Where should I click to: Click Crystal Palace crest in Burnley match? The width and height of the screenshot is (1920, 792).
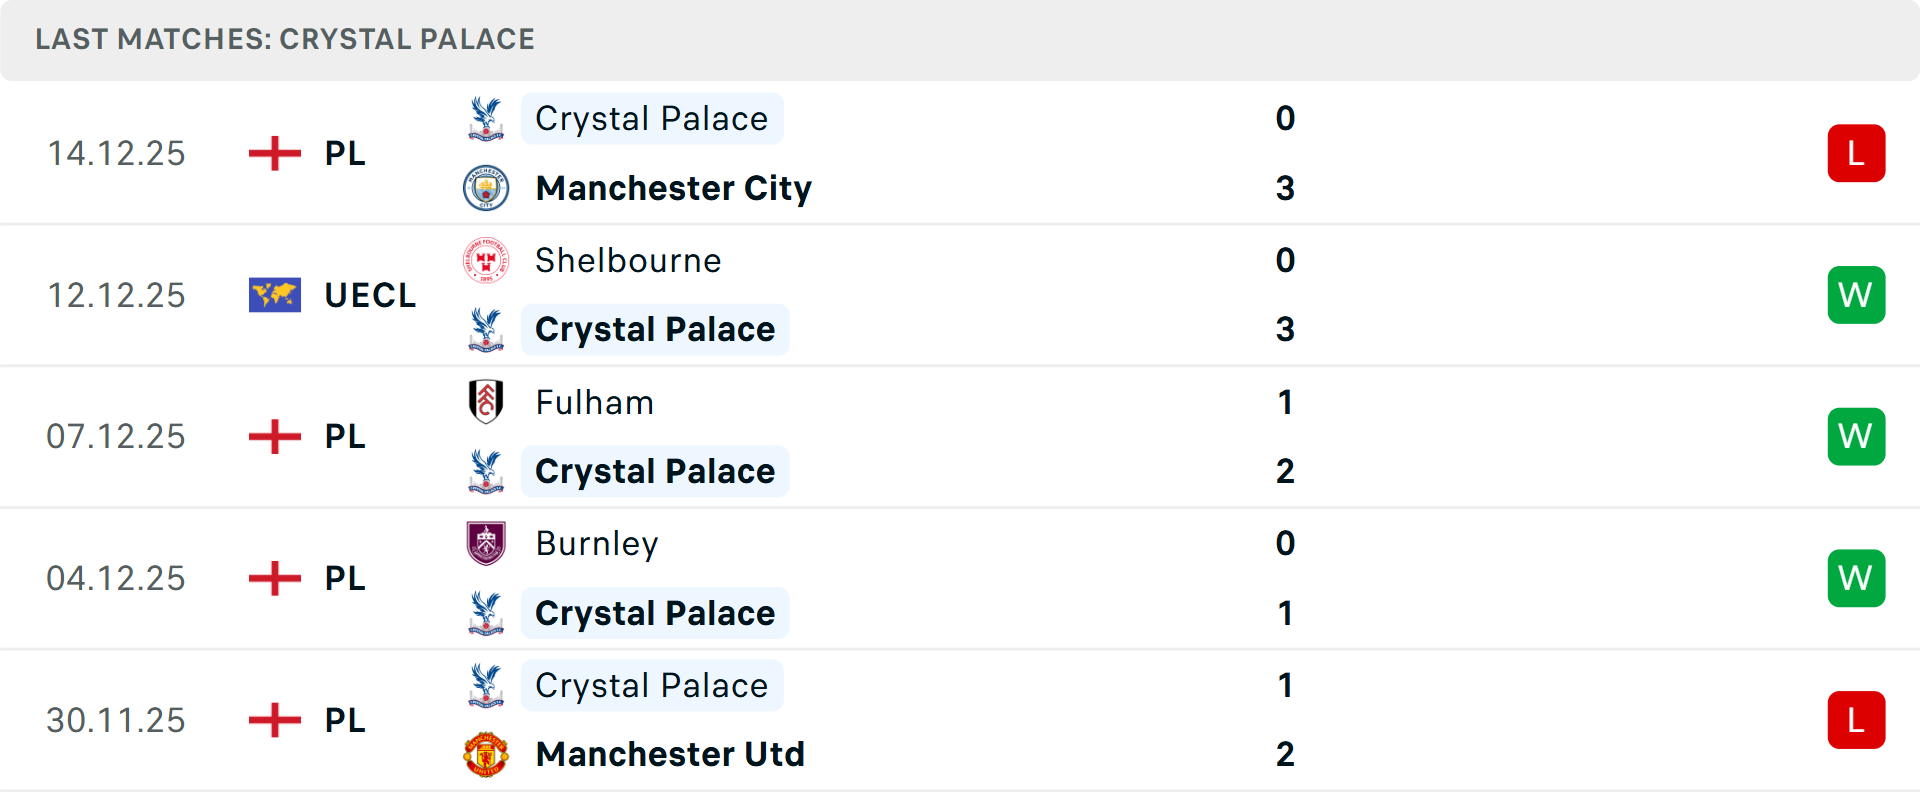(486, 613)
